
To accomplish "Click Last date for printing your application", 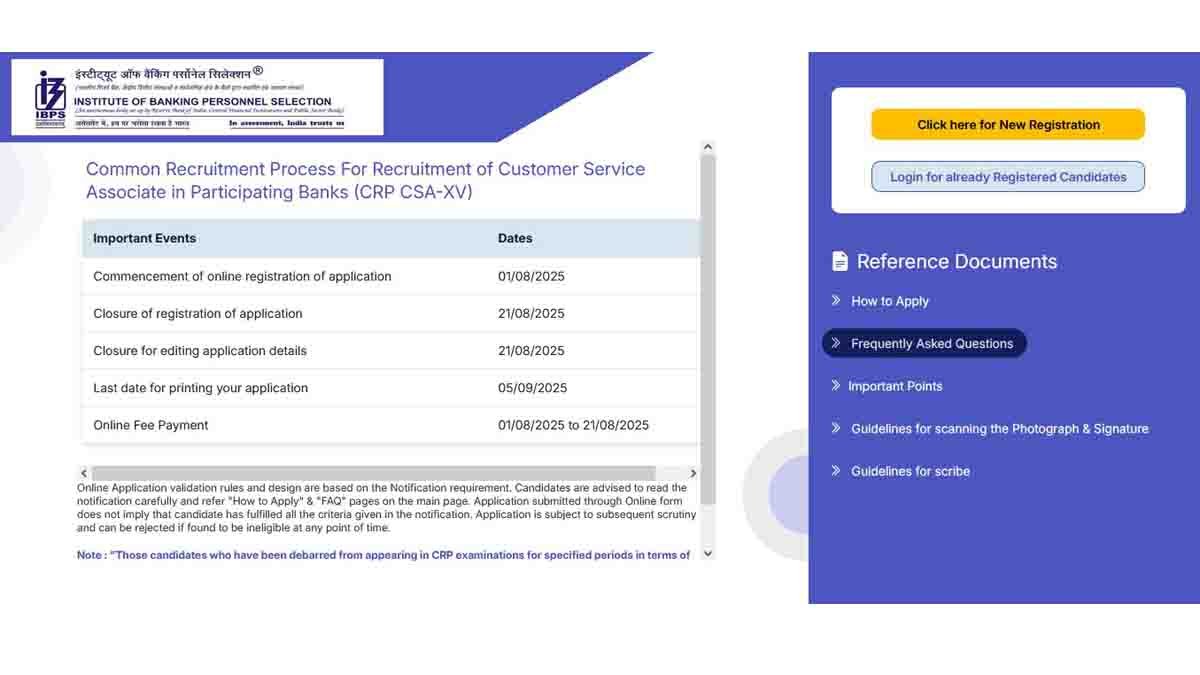I will (x=200, y=388).
